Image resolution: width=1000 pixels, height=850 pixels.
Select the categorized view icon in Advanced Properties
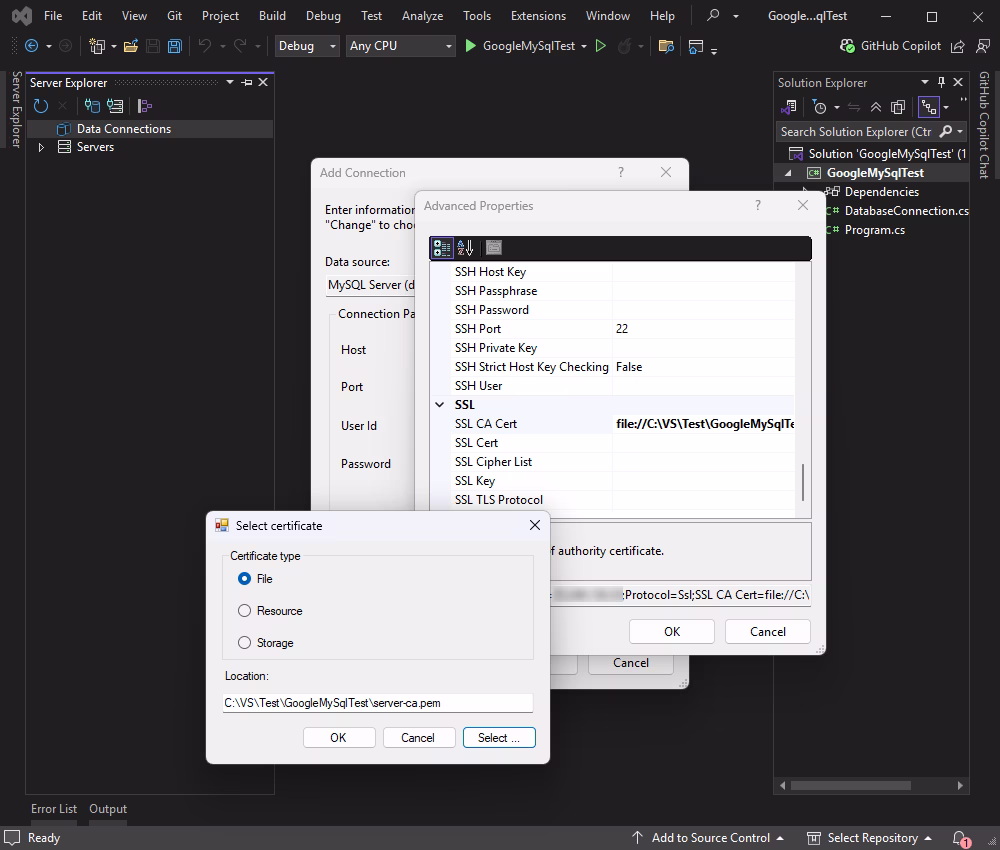click(x=441, y=247)
